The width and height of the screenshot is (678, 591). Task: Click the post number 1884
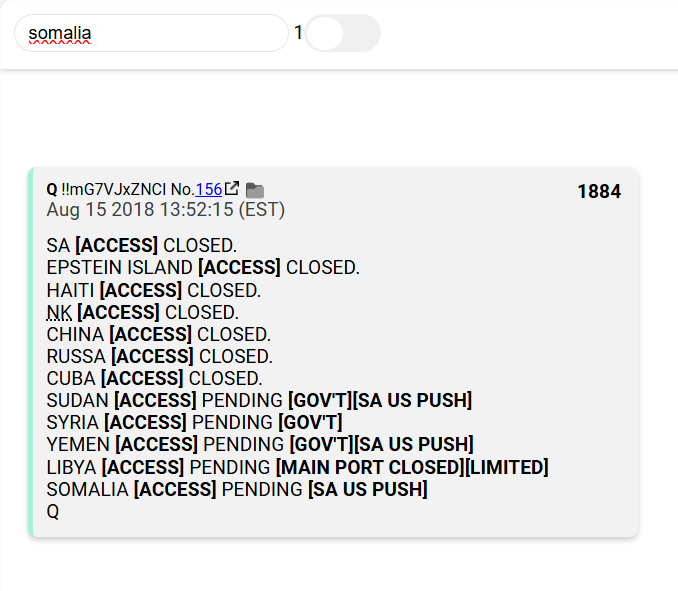[x=599, y=191]
